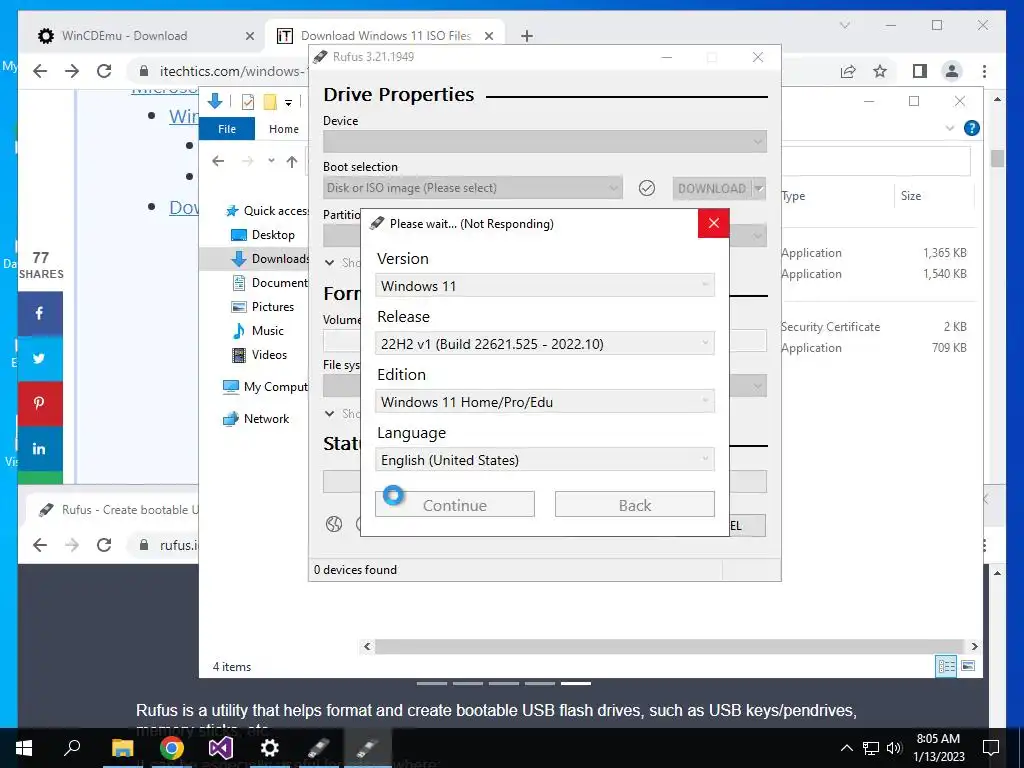Viewport: 1024px width, 768px height.
Task: Select Desktop in Explorer navigation pane
Action: click(x=263, y=234)
